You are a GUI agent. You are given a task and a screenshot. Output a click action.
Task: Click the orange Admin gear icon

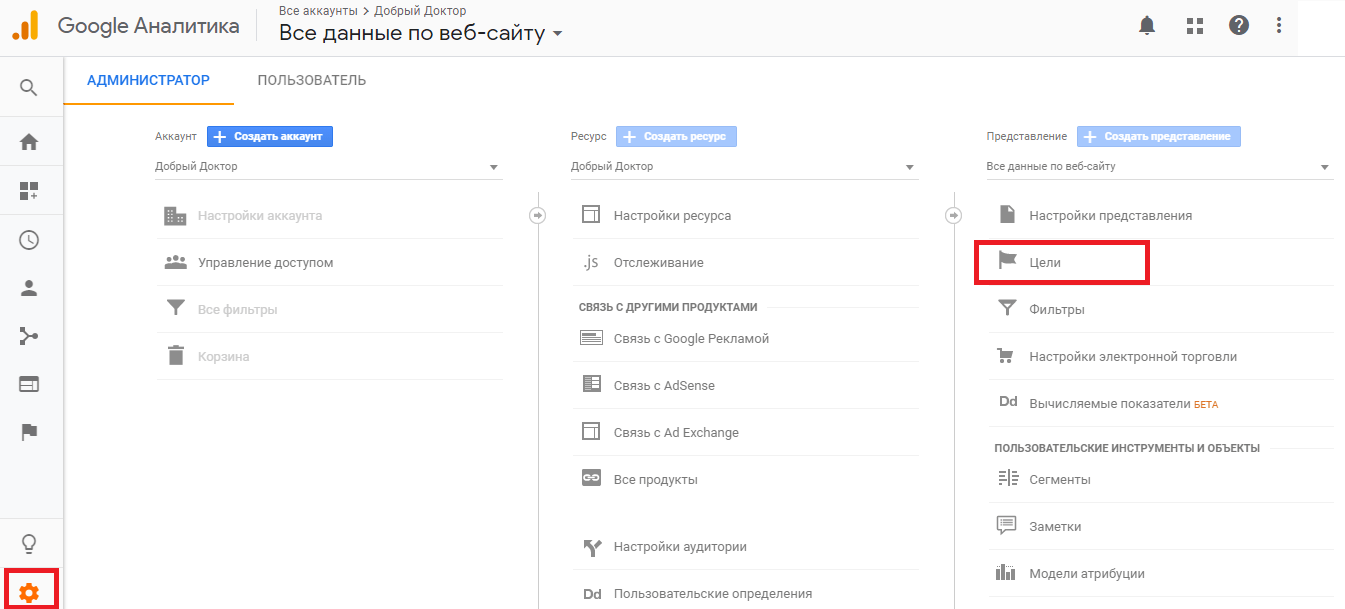click(30, 592)
